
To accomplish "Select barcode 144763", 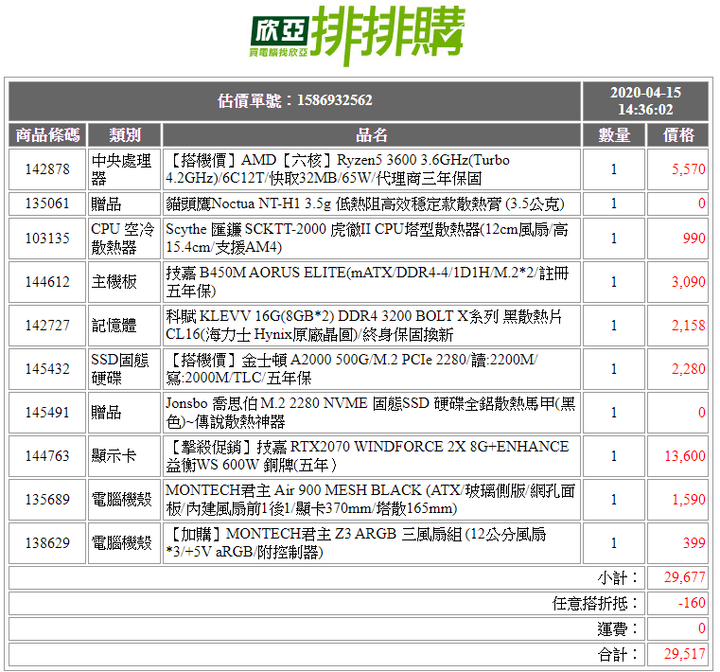I will [x=47, y=456].
